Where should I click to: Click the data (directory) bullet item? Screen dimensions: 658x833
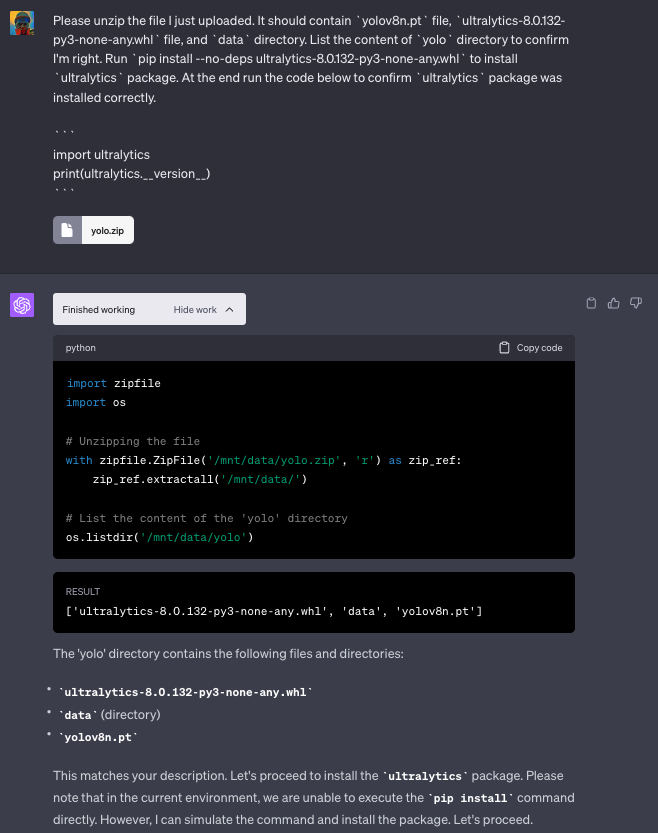[110, 715]
